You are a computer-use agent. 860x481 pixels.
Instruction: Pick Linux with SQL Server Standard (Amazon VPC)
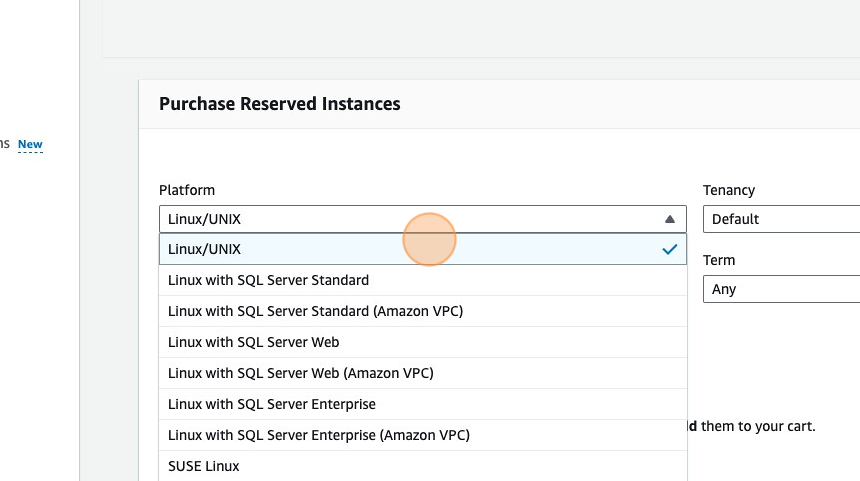coord(315,311)
